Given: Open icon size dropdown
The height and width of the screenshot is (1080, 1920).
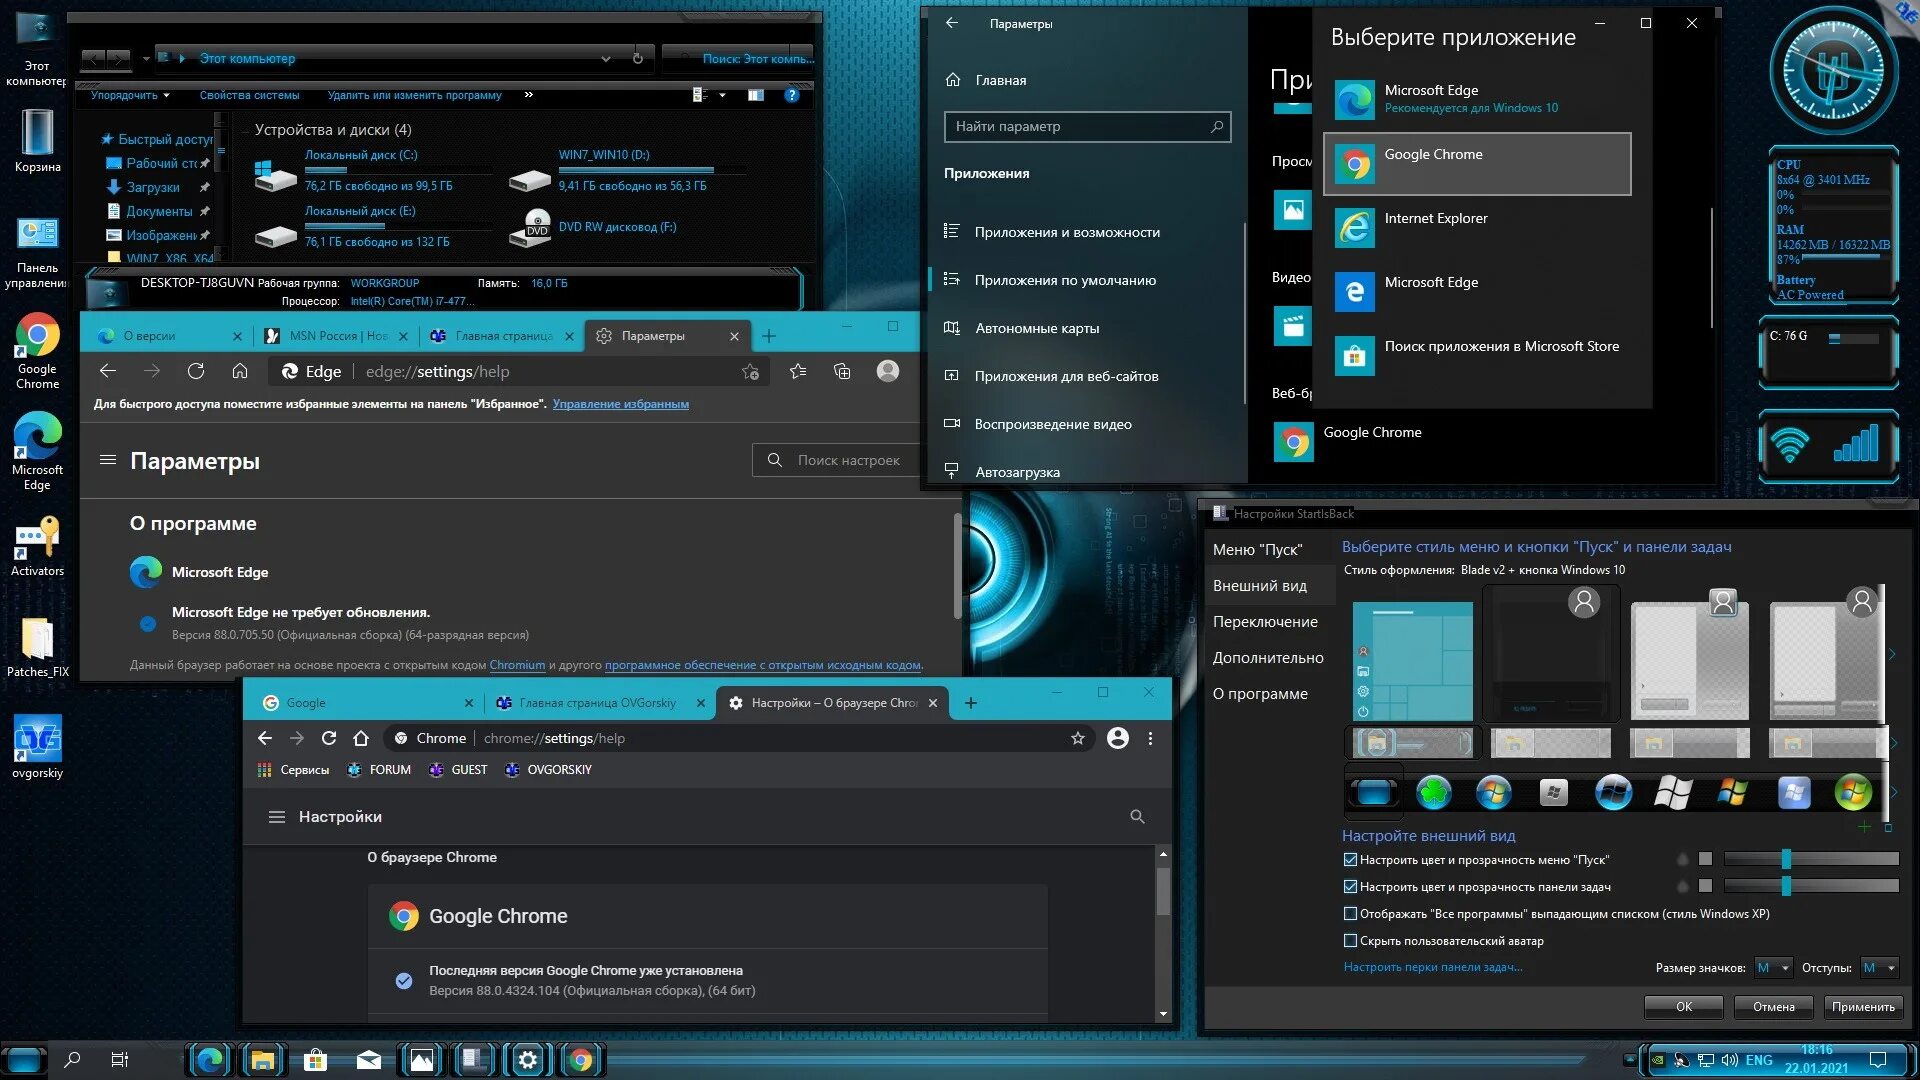Looking at the screenshot, I should (1774, 968).
